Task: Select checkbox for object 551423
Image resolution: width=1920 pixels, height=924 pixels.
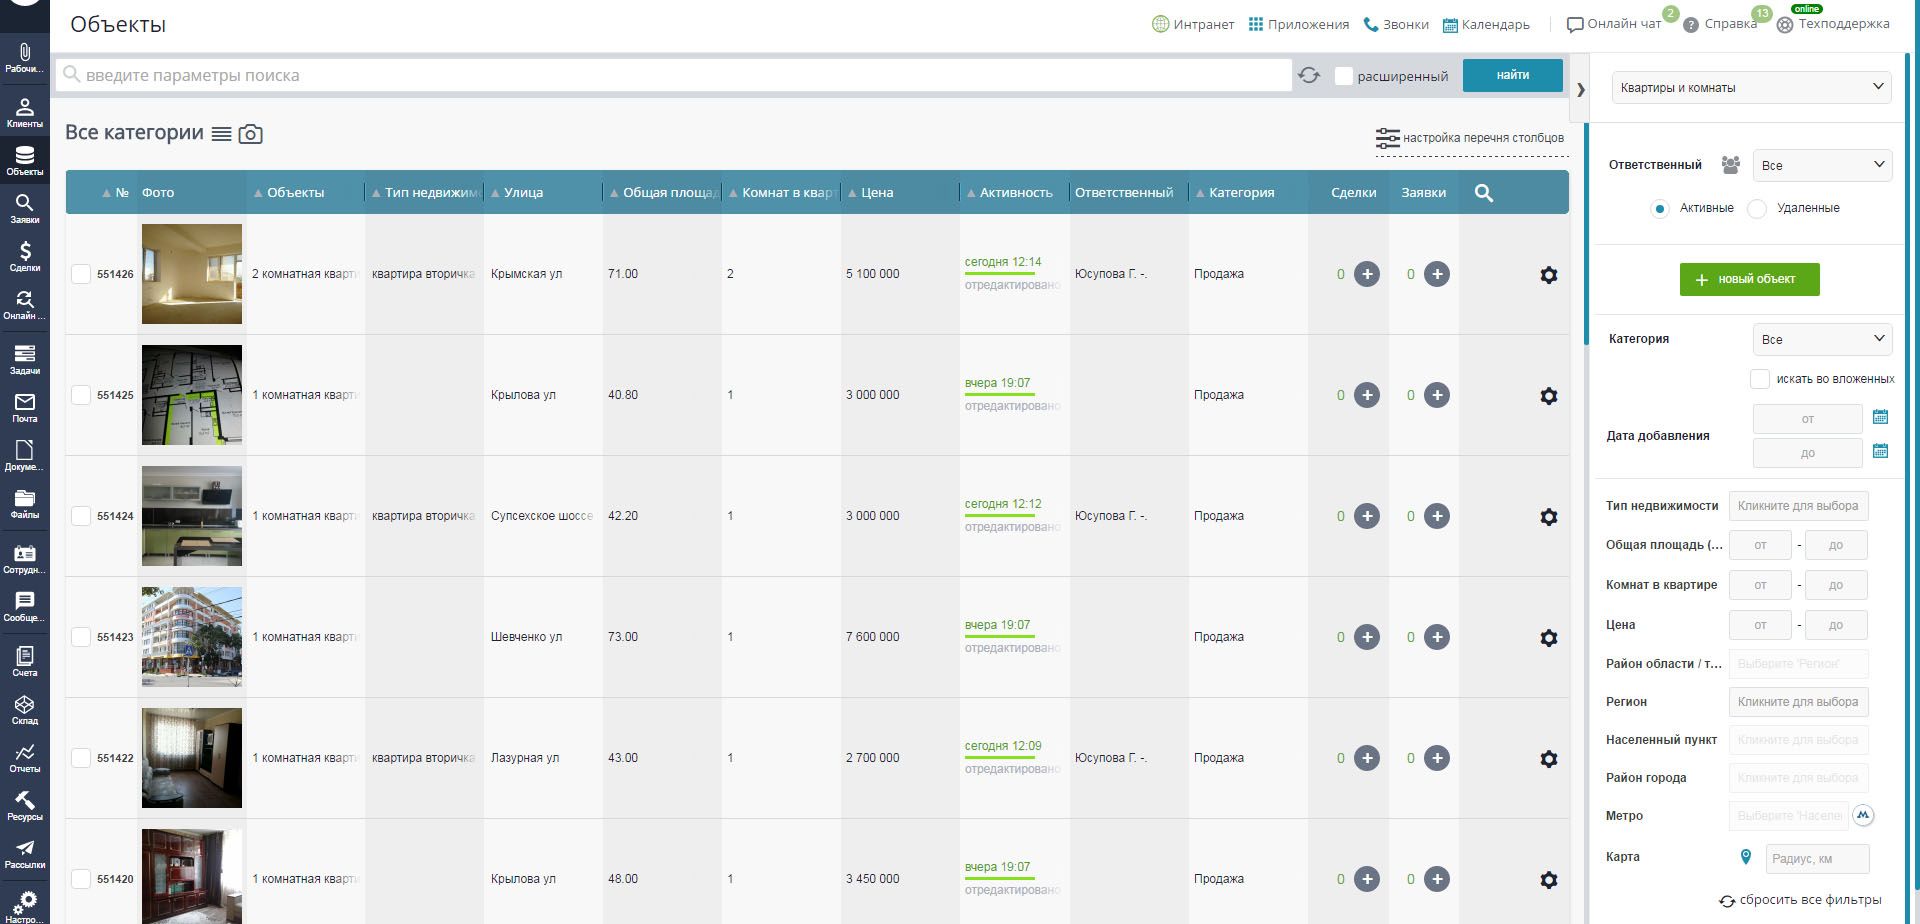Action: tap(81, 637)
